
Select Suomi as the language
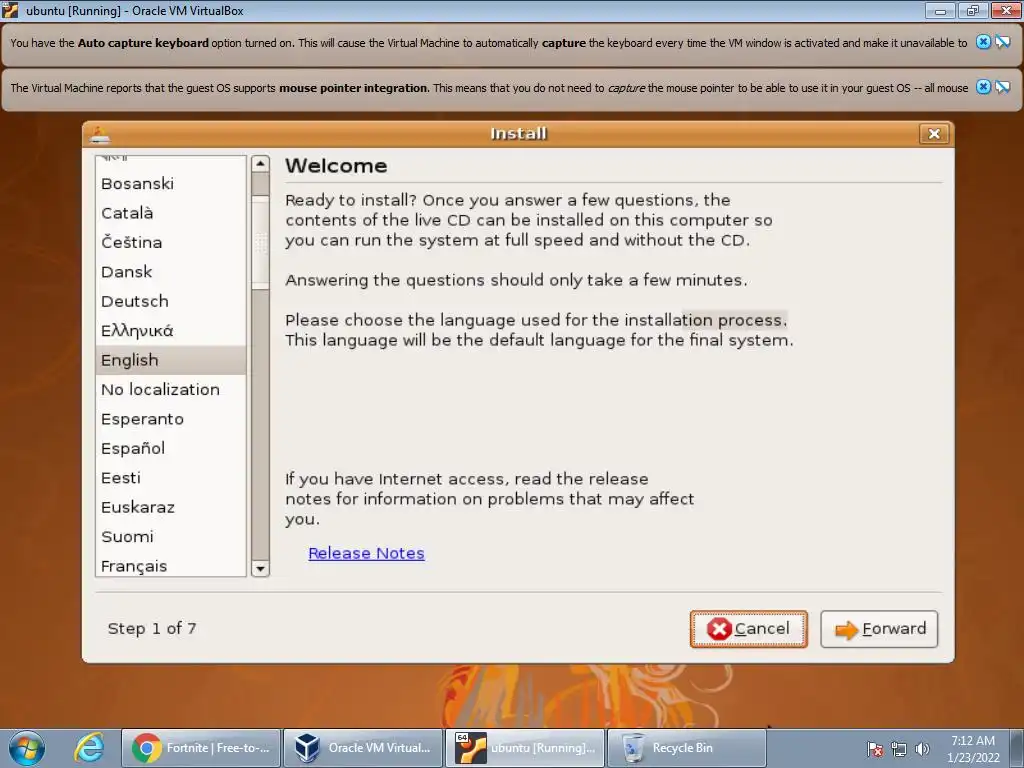coord(170,536)
